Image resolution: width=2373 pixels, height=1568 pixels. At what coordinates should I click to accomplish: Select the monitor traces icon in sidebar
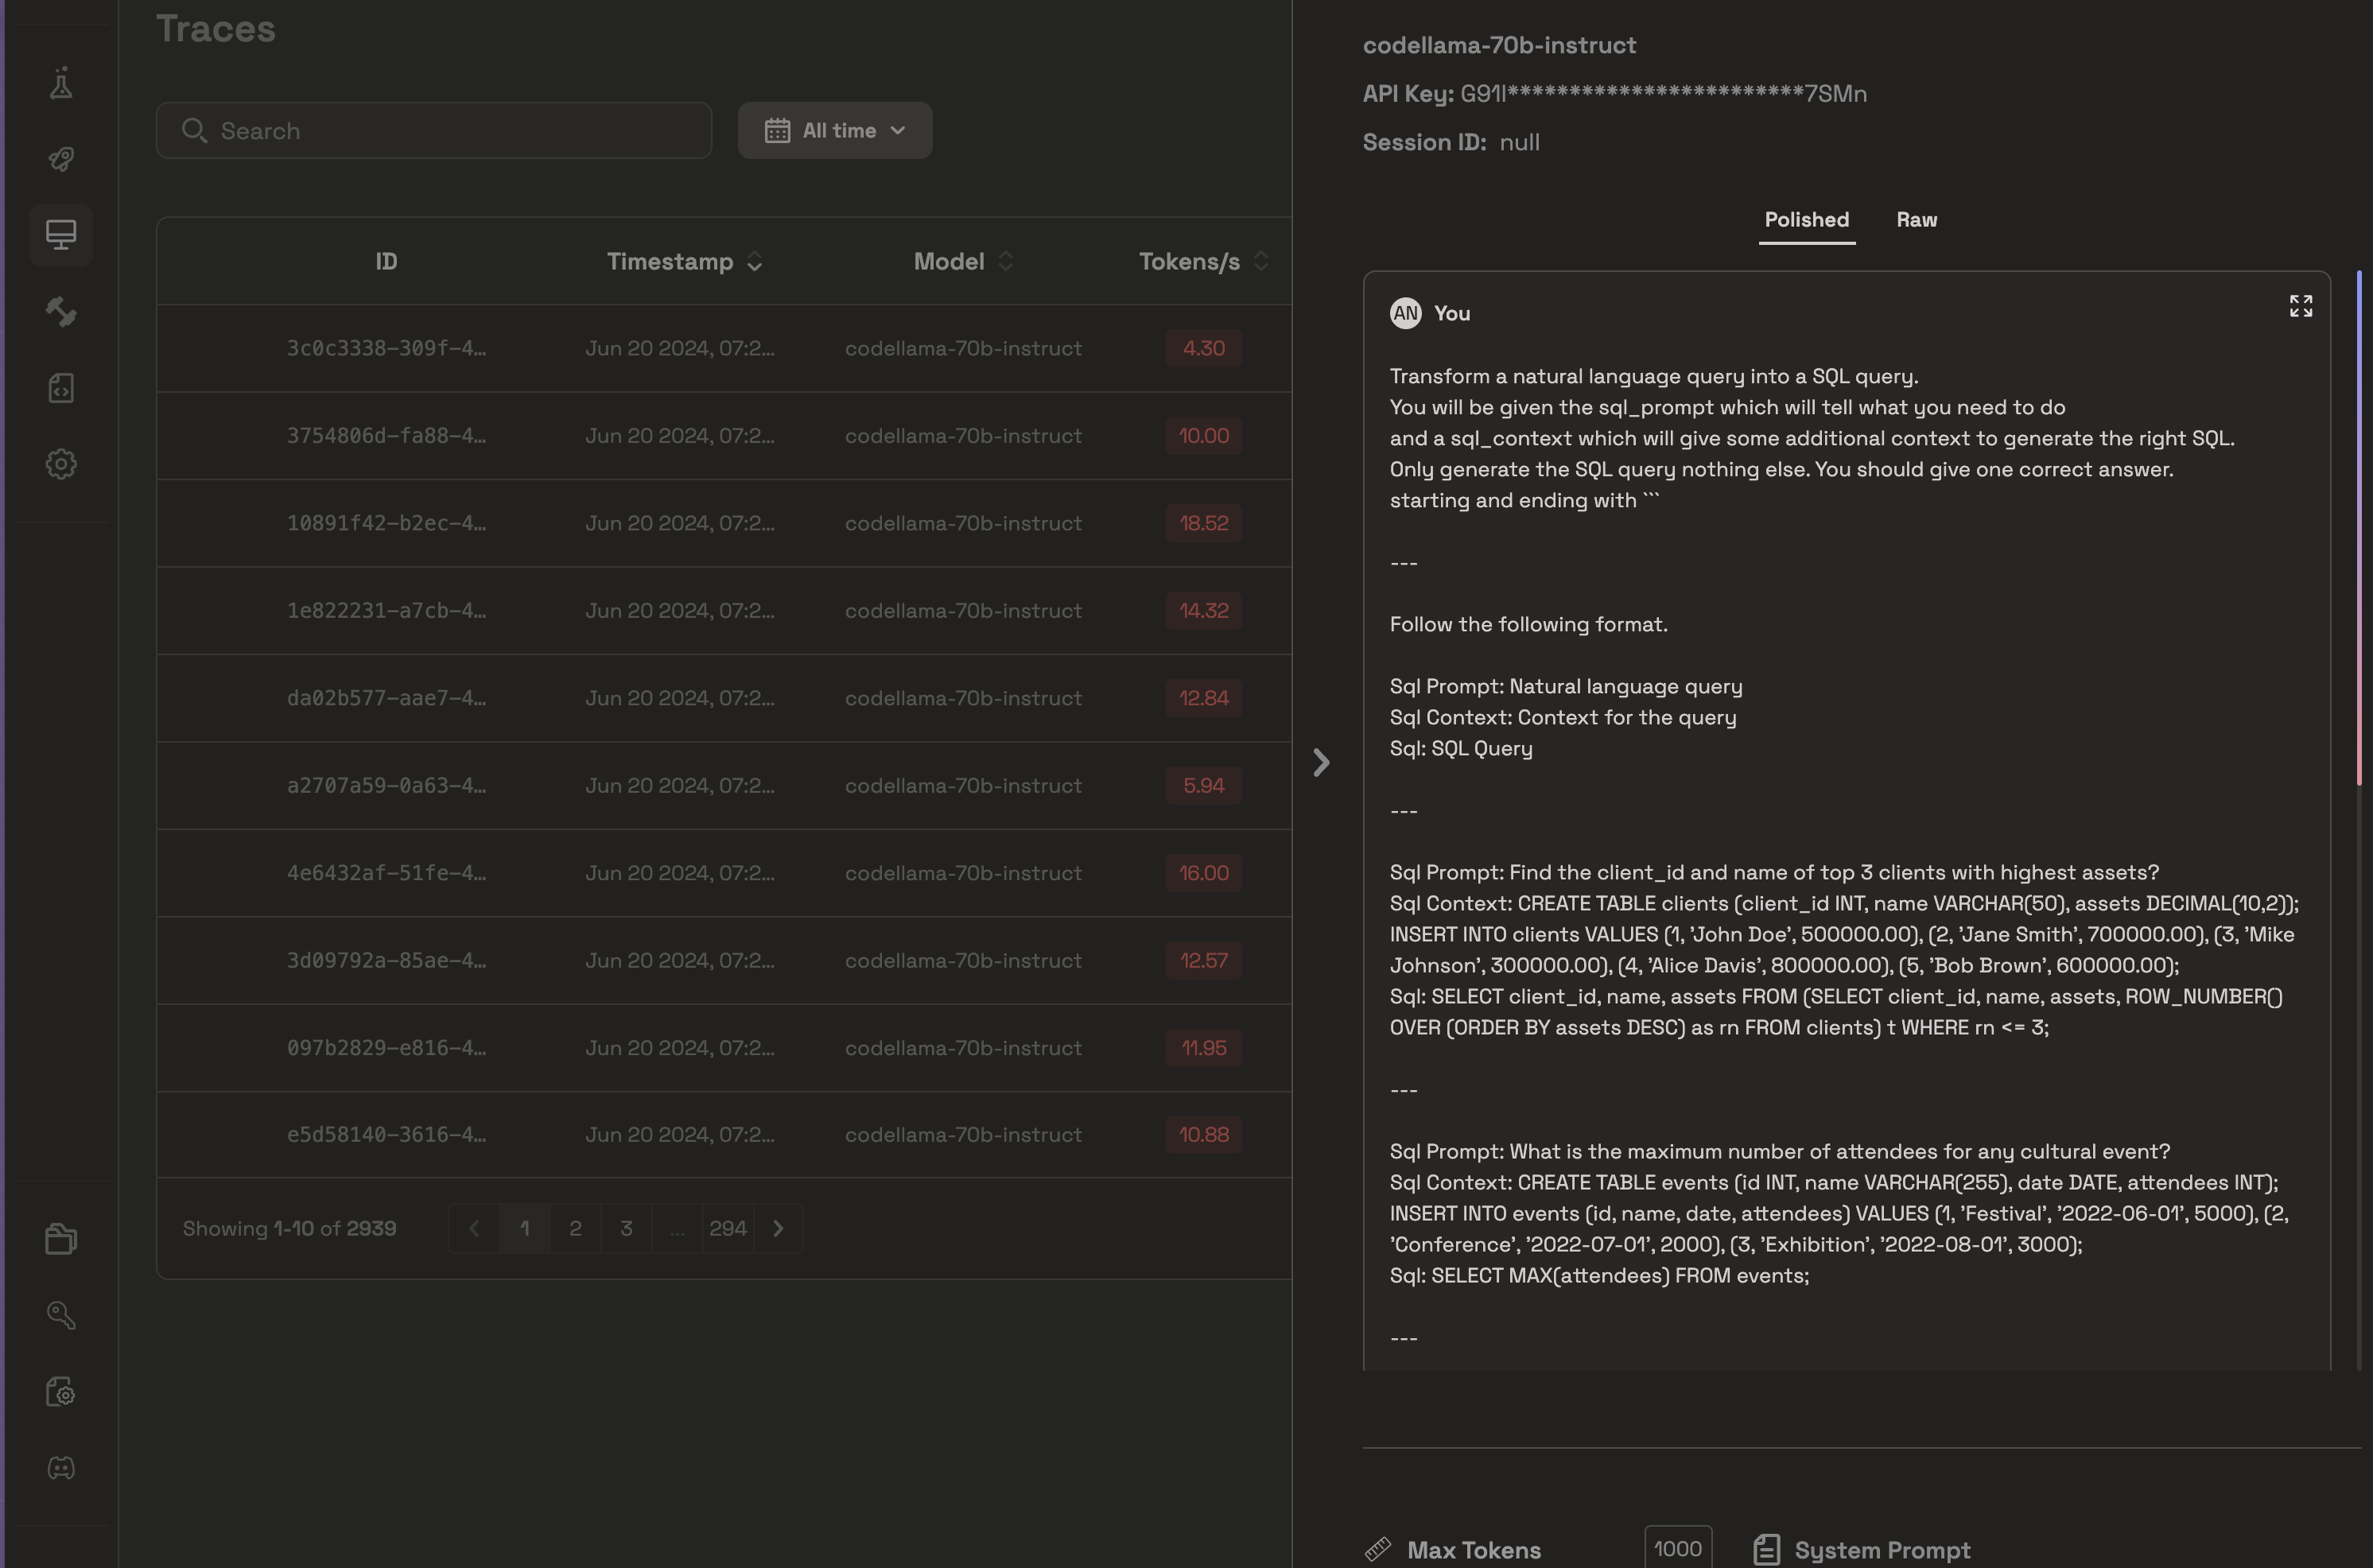pos(61,235)
